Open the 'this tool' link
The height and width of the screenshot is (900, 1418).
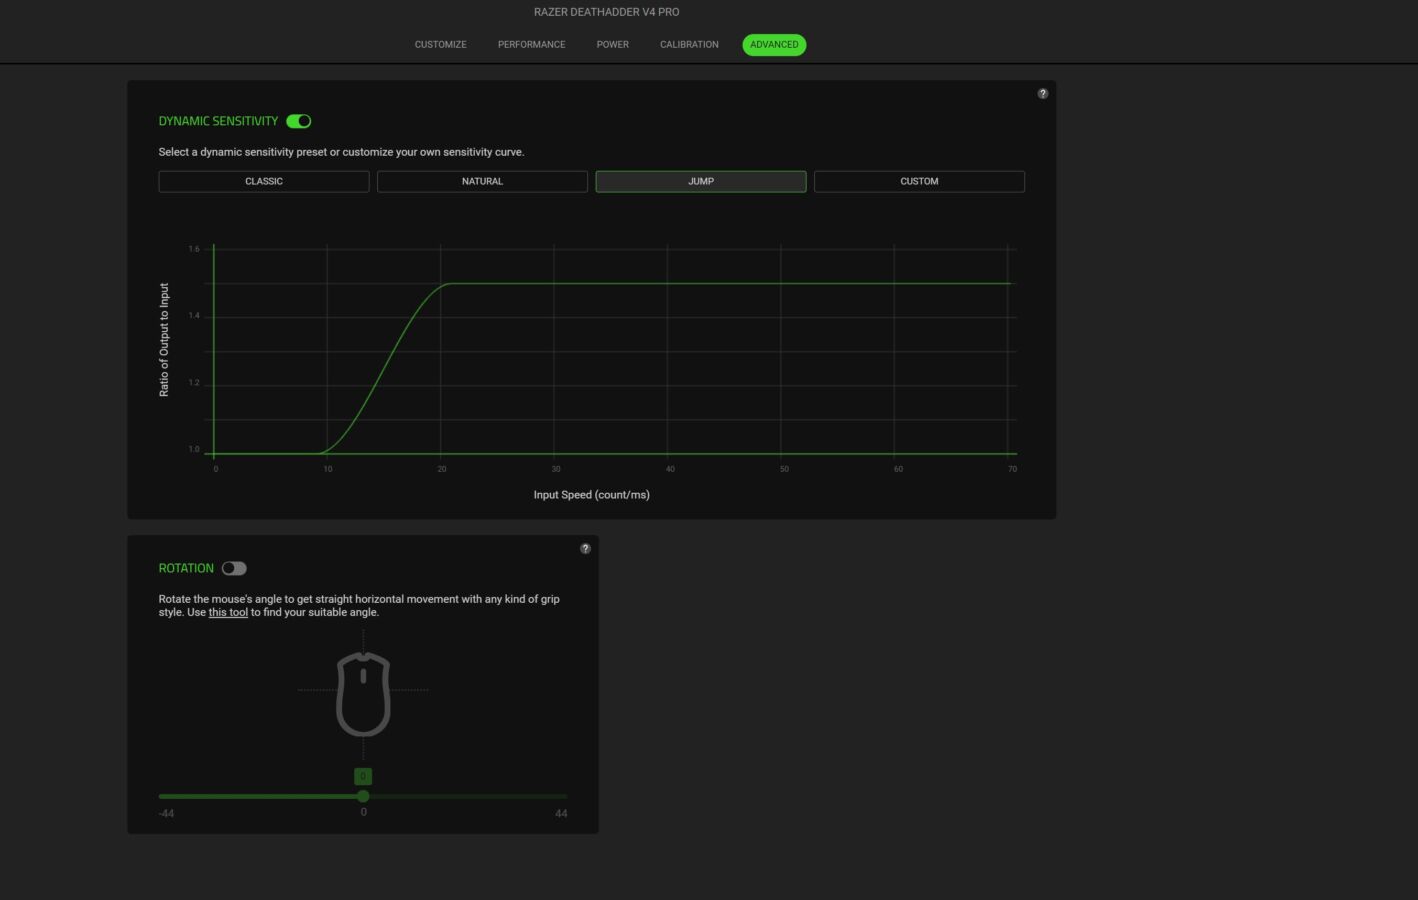tap(228, 612)
